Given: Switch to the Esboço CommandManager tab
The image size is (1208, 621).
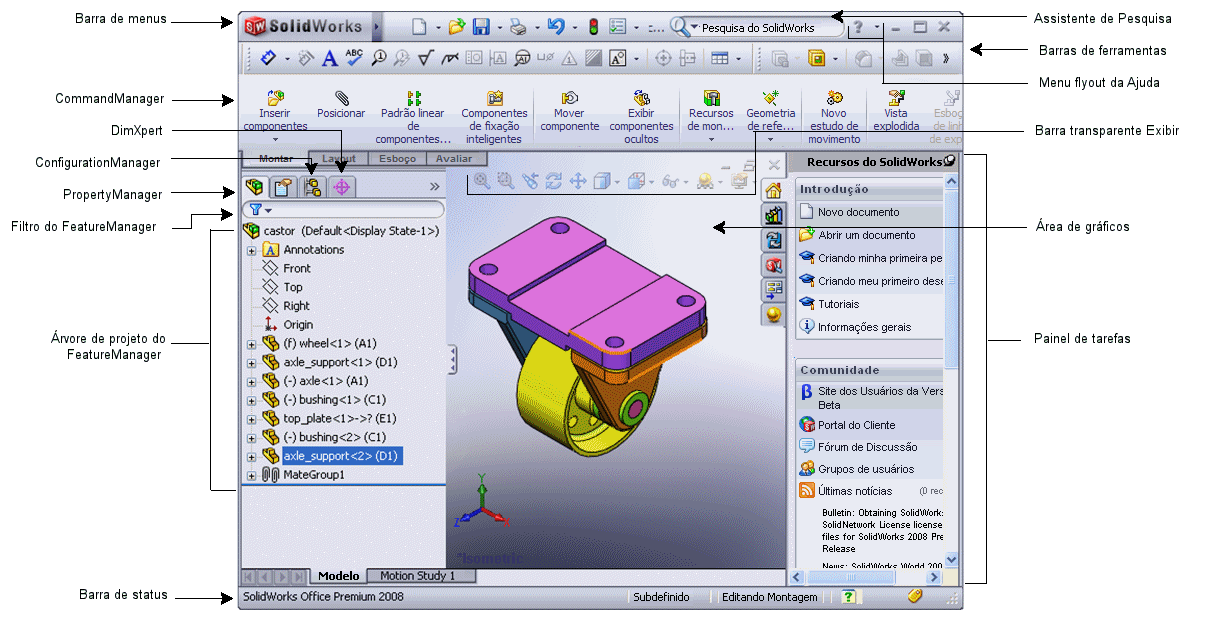Looking at the screenshot, I should [397, 159].
